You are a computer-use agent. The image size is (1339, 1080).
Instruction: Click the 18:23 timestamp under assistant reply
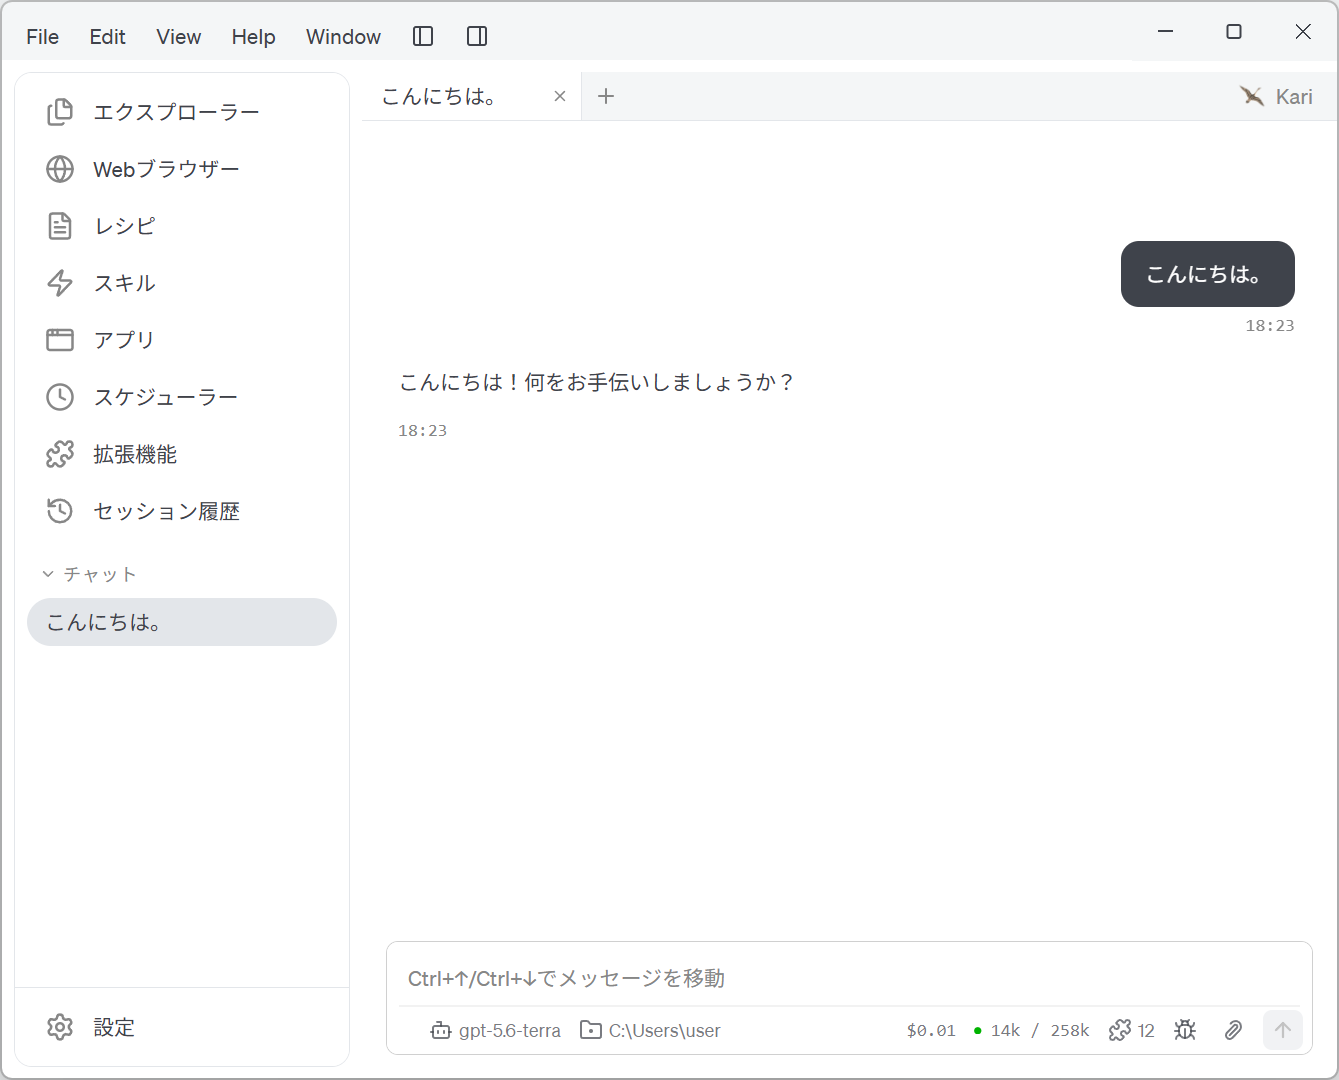click(423, 431)
